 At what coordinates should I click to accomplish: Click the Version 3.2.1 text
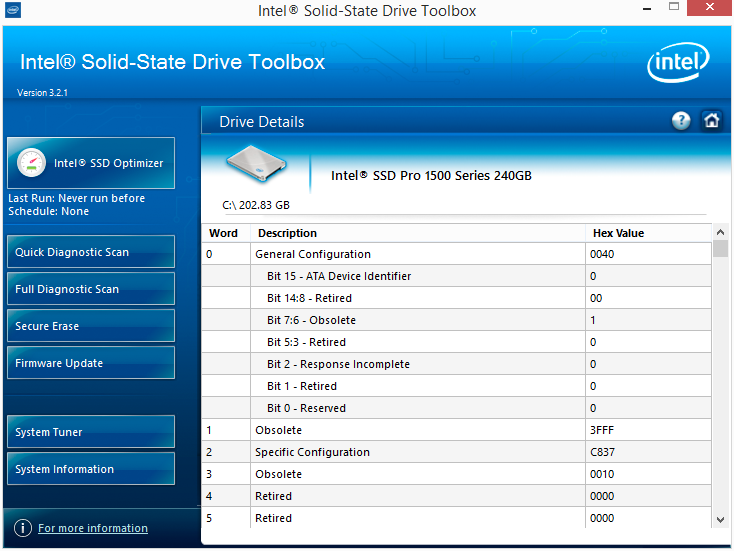tap(43, 93)
